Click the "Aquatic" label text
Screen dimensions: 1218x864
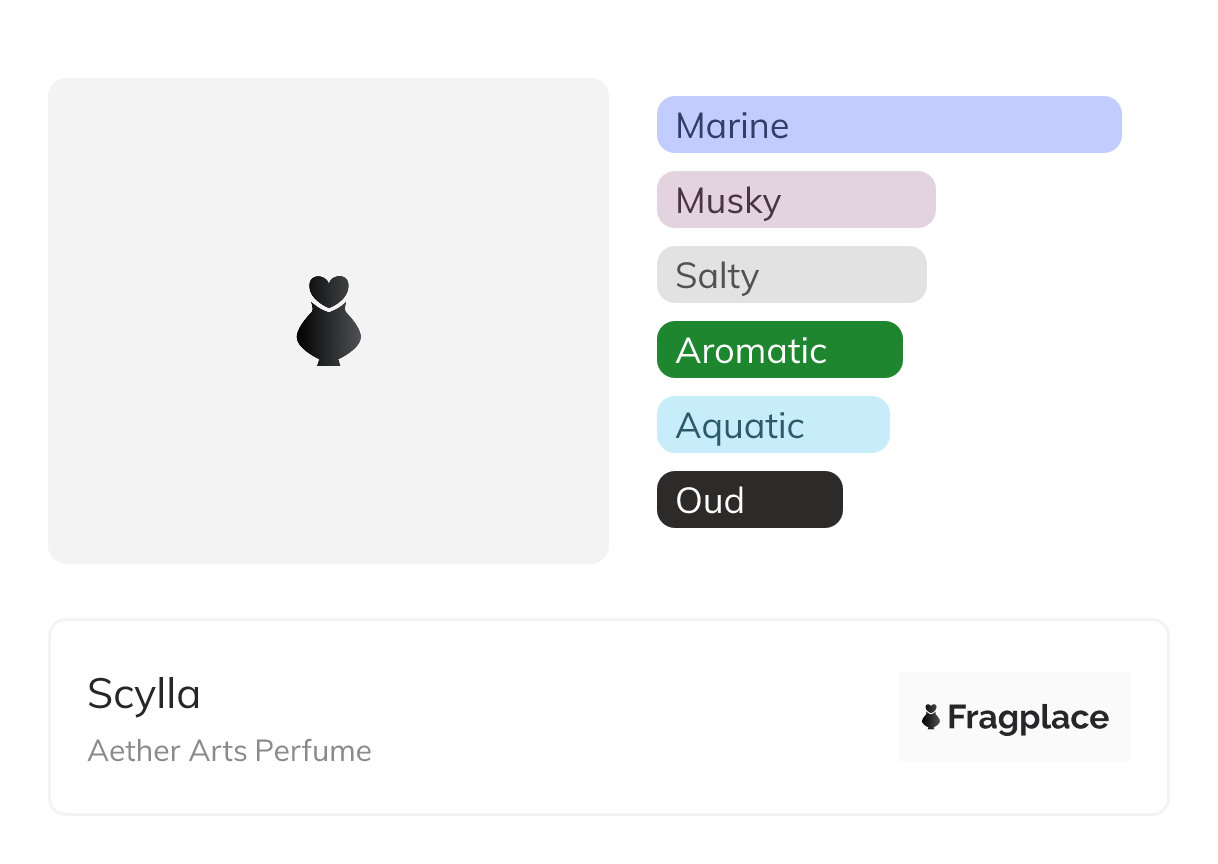coord(740,426)
